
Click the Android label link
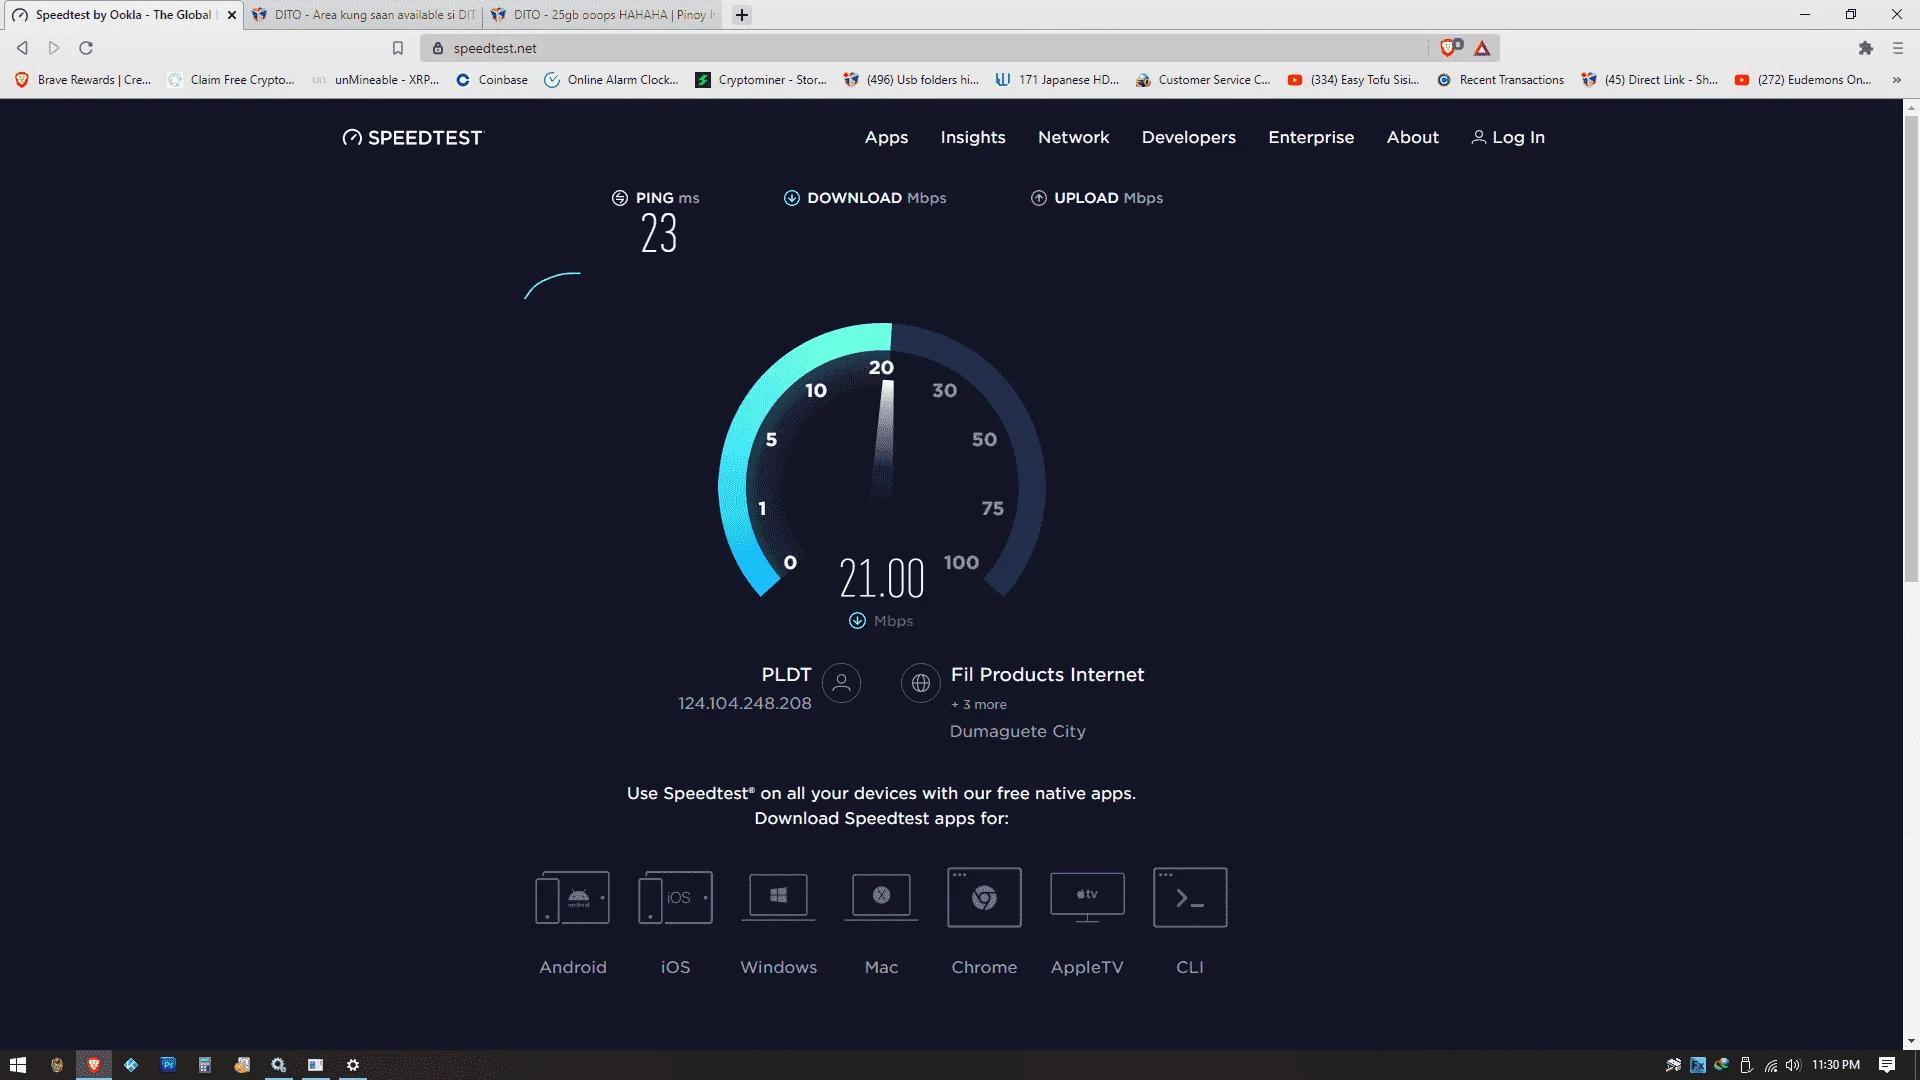[573, 967]
